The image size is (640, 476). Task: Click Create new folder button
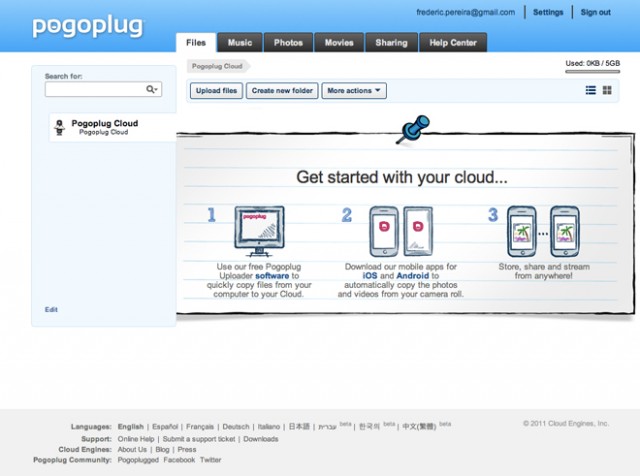(x=282, y=91)
